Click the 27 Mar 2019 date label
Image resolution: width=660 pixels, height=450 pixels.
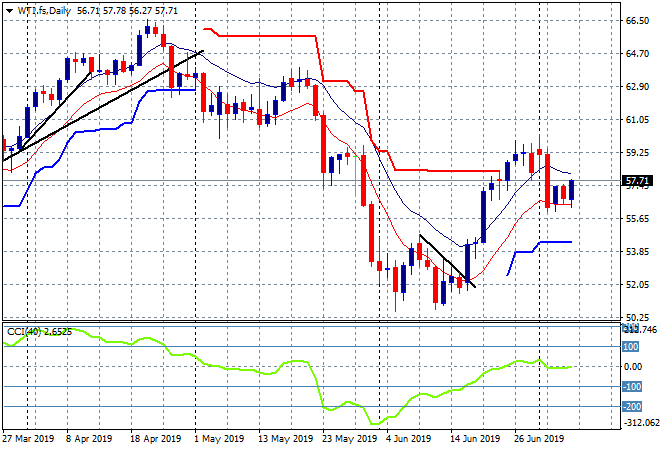point(28,439)
